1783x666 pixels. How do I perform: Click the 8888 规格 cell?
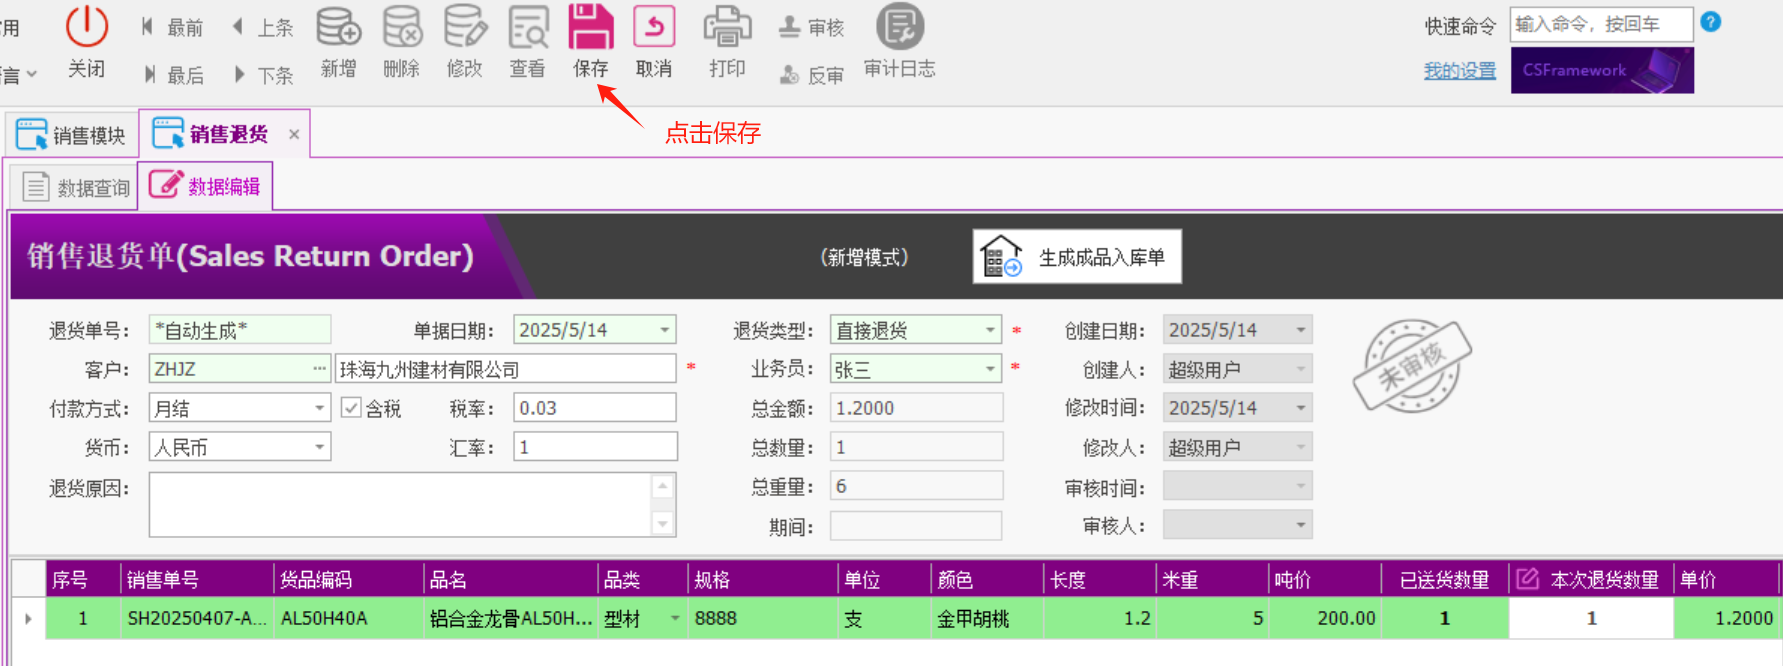click(x=763, y=618)
